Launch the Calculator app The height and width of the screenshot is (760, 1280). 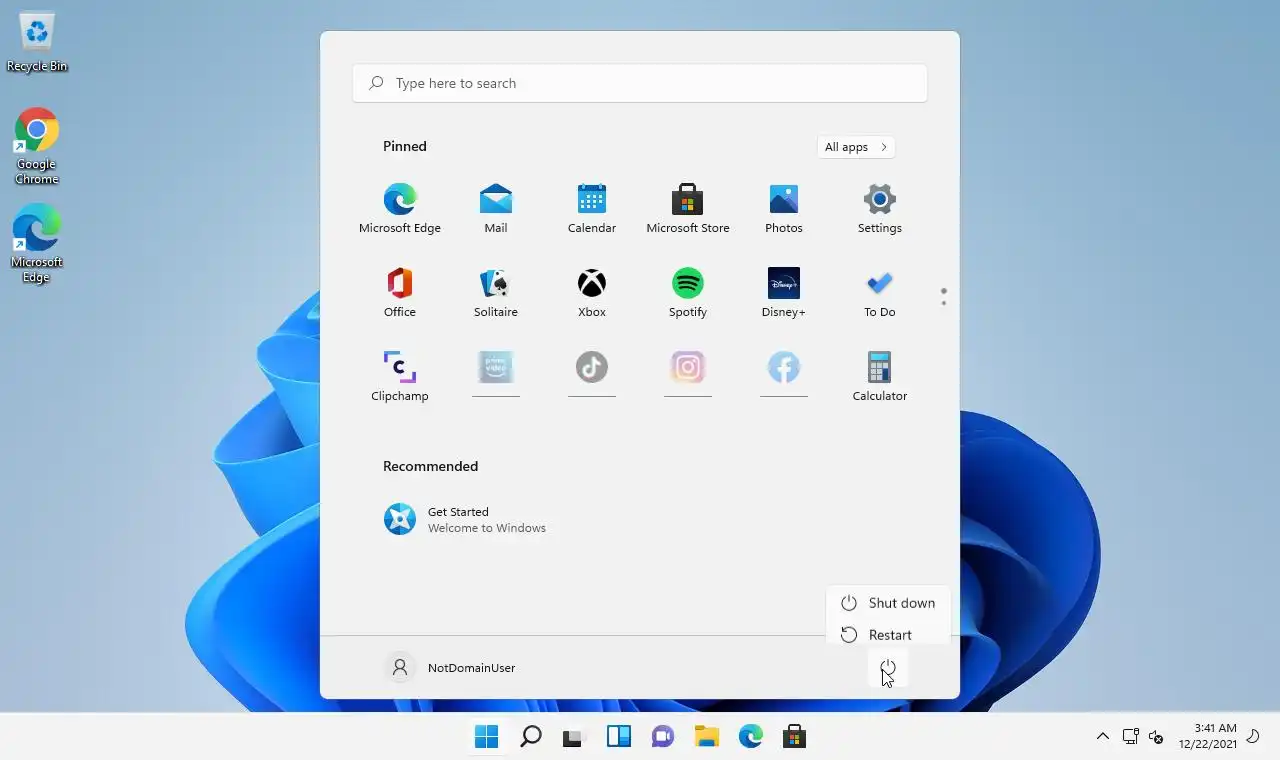pyautogui.click(x=880, y=377)
